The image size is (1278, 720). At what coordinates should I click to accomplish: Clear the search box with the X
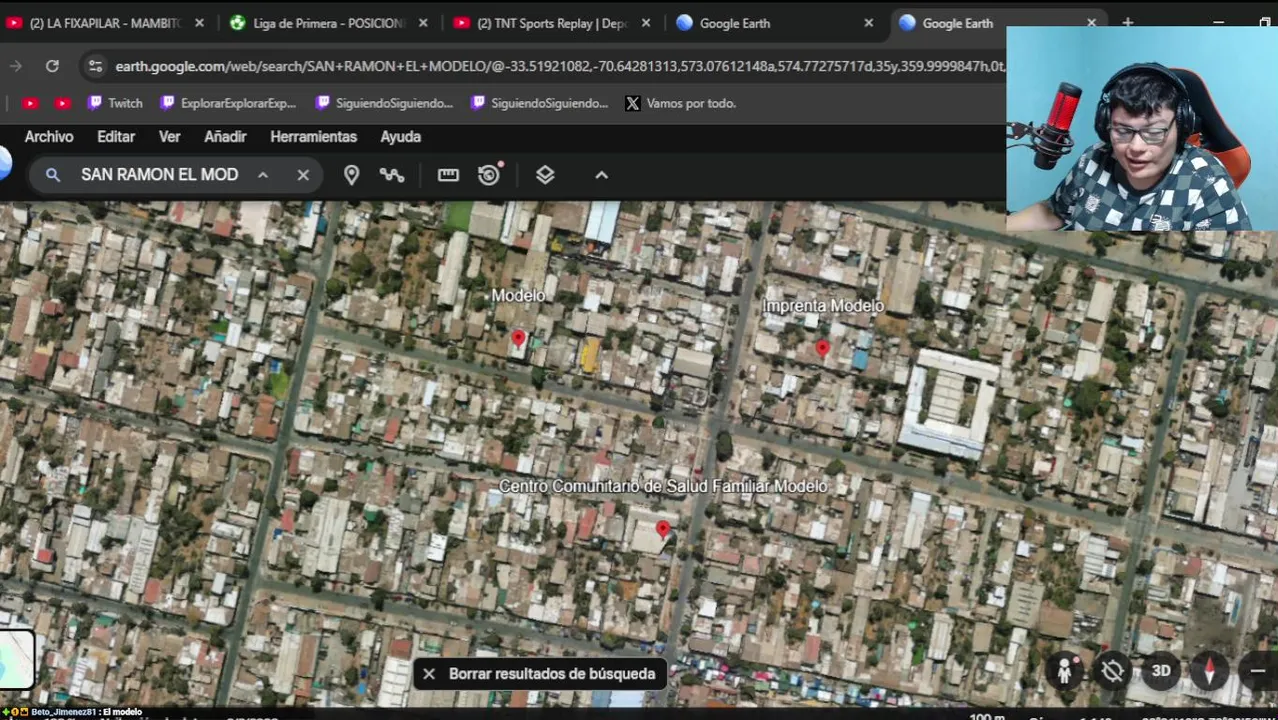point(303,175)
